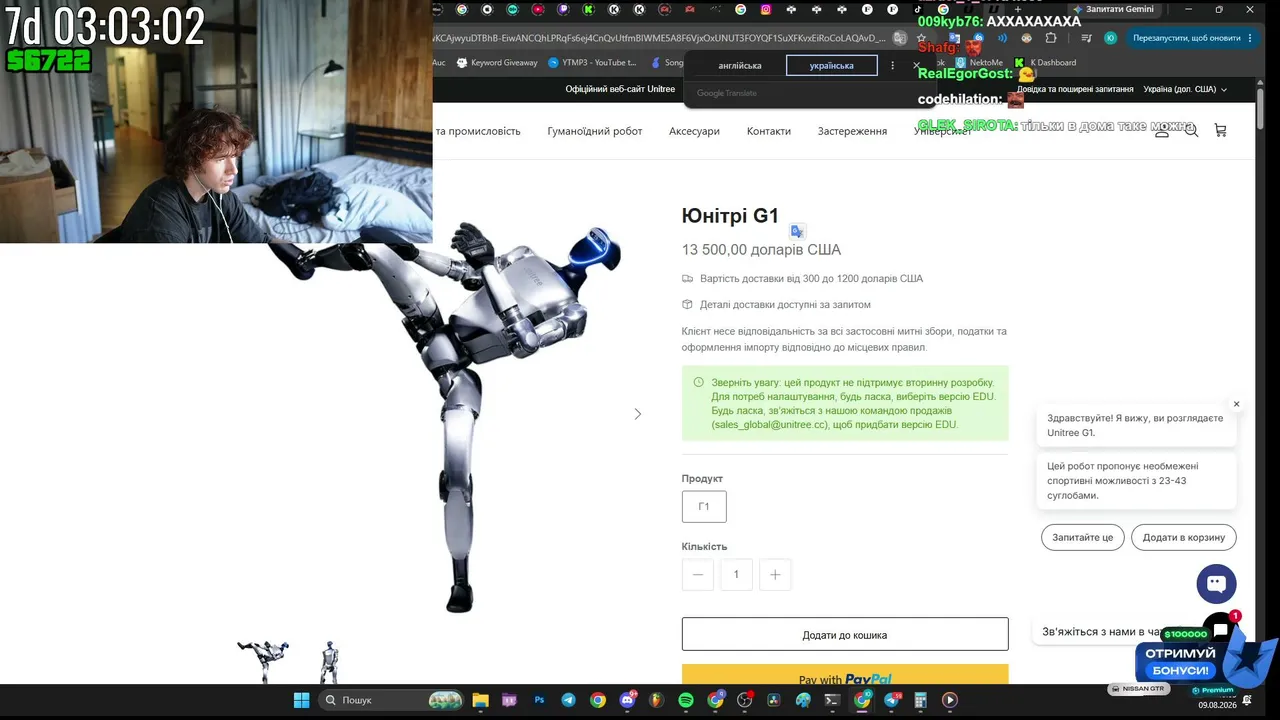Close the Google Translate popup
Screen dimensions: 1280x720
pyautogui.click(x=916, y=65)
